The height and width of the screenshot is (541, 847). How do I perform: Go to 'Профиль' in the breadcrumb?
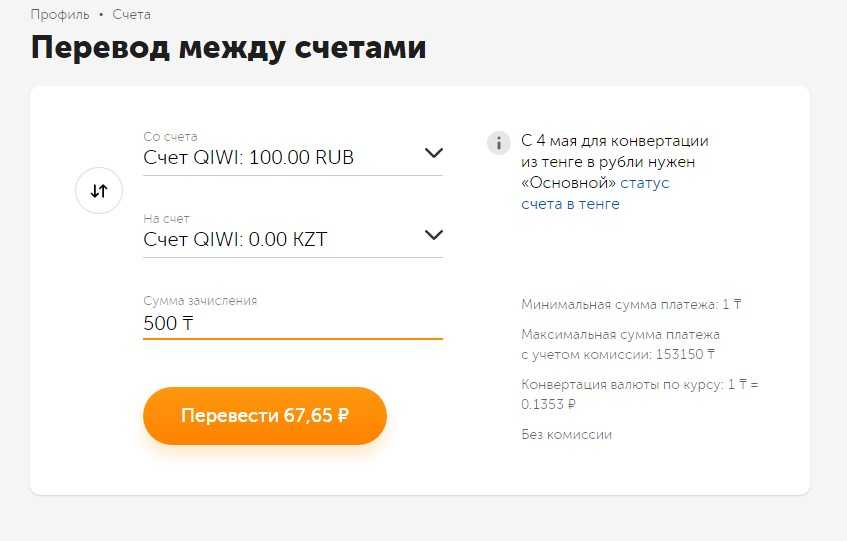[x=60, y=15]
